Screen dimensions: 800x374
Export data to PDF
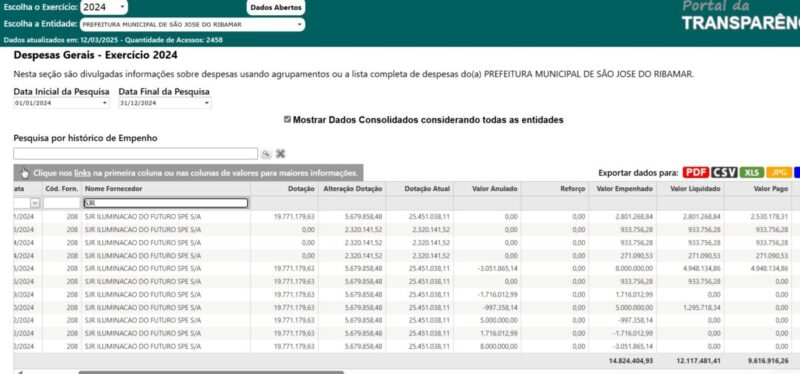click(696, 172)
